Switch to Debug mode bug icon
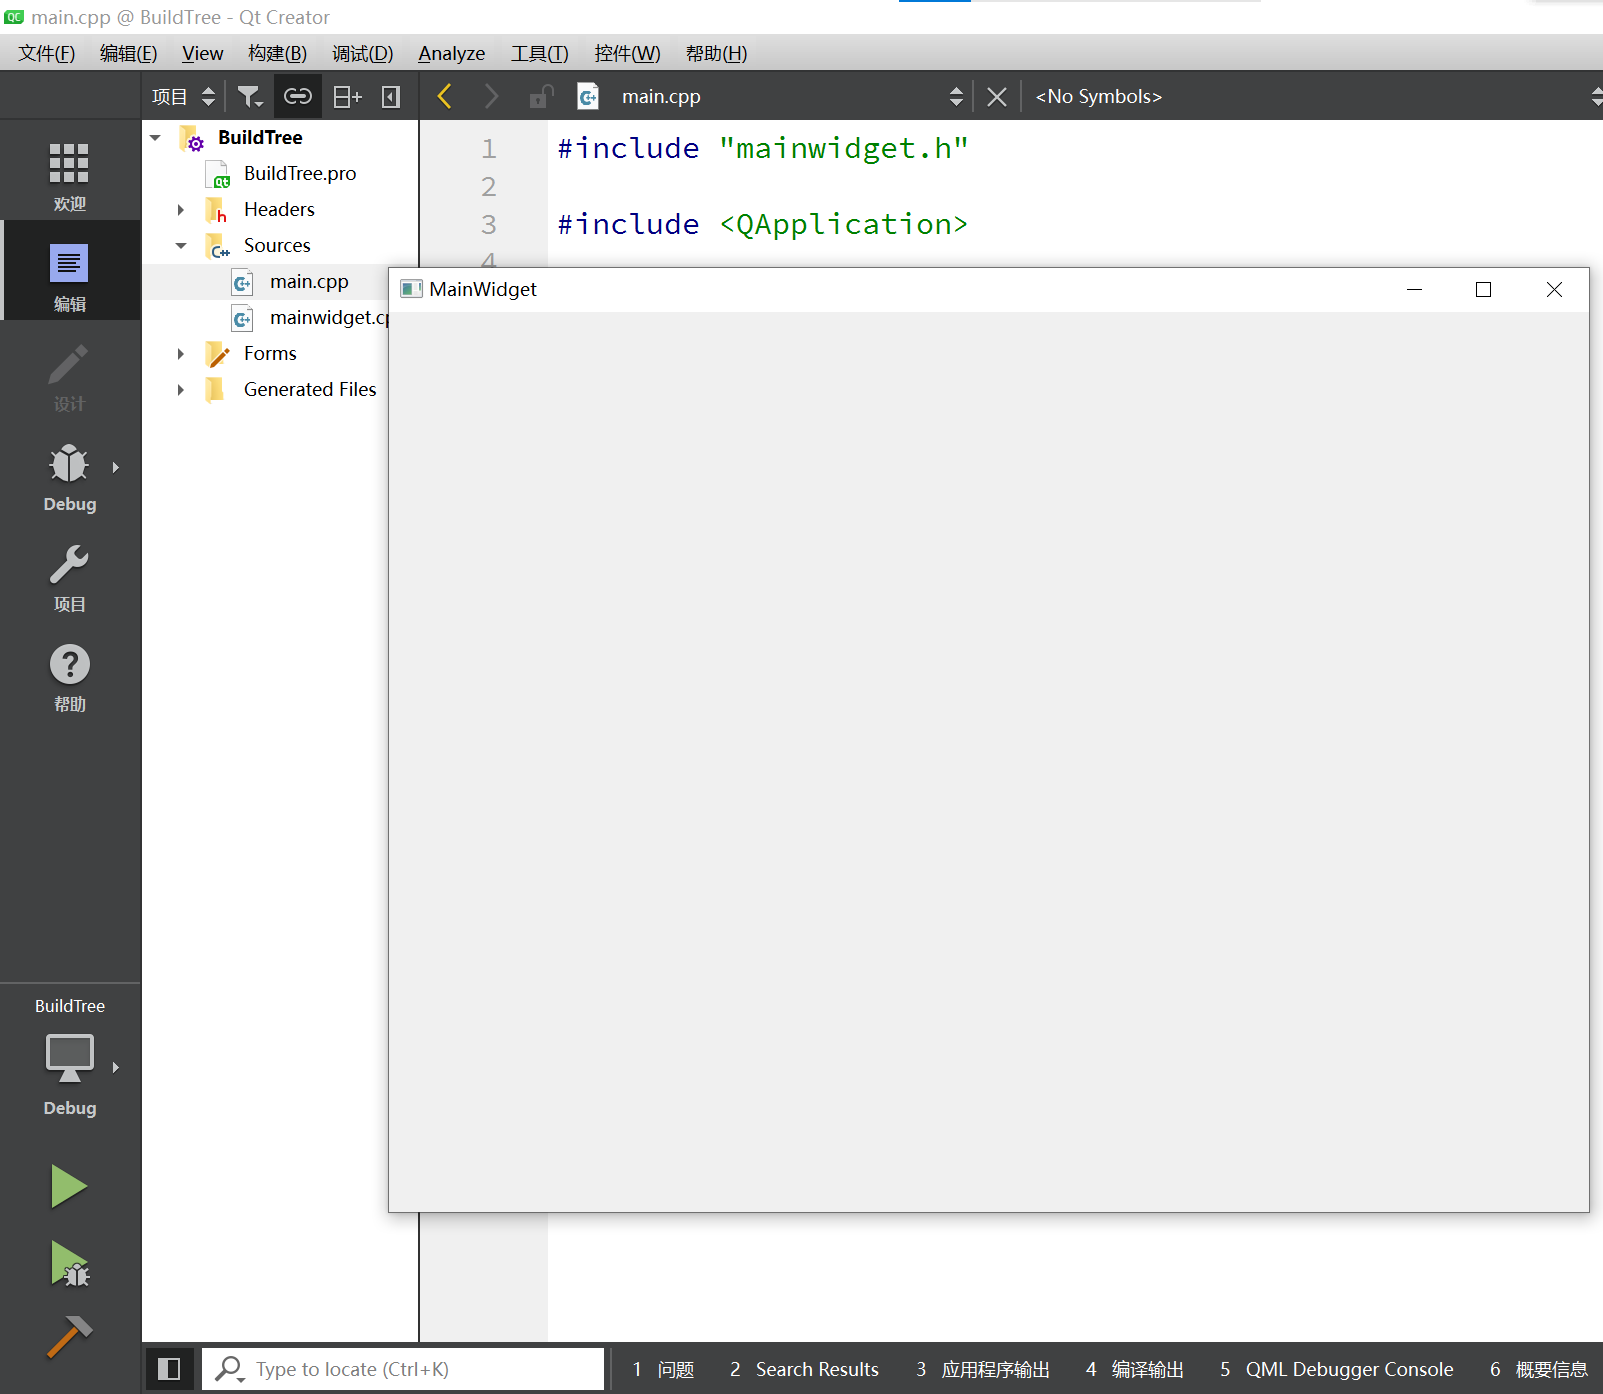This screenshot has height=1394, width=1603. point(69,466)
